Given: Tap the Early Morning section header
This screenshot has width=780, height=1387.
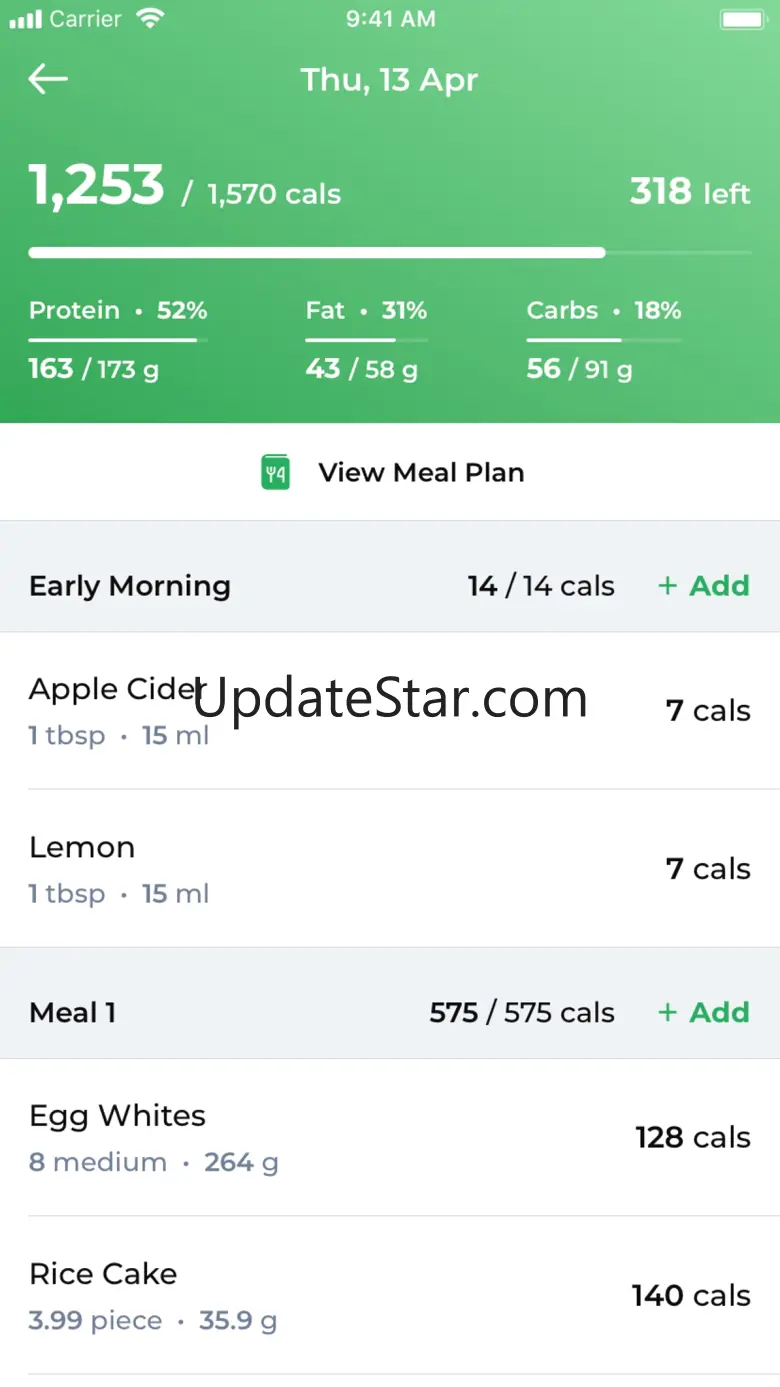Looking at the screenshot, I should (x=130, y=586).
